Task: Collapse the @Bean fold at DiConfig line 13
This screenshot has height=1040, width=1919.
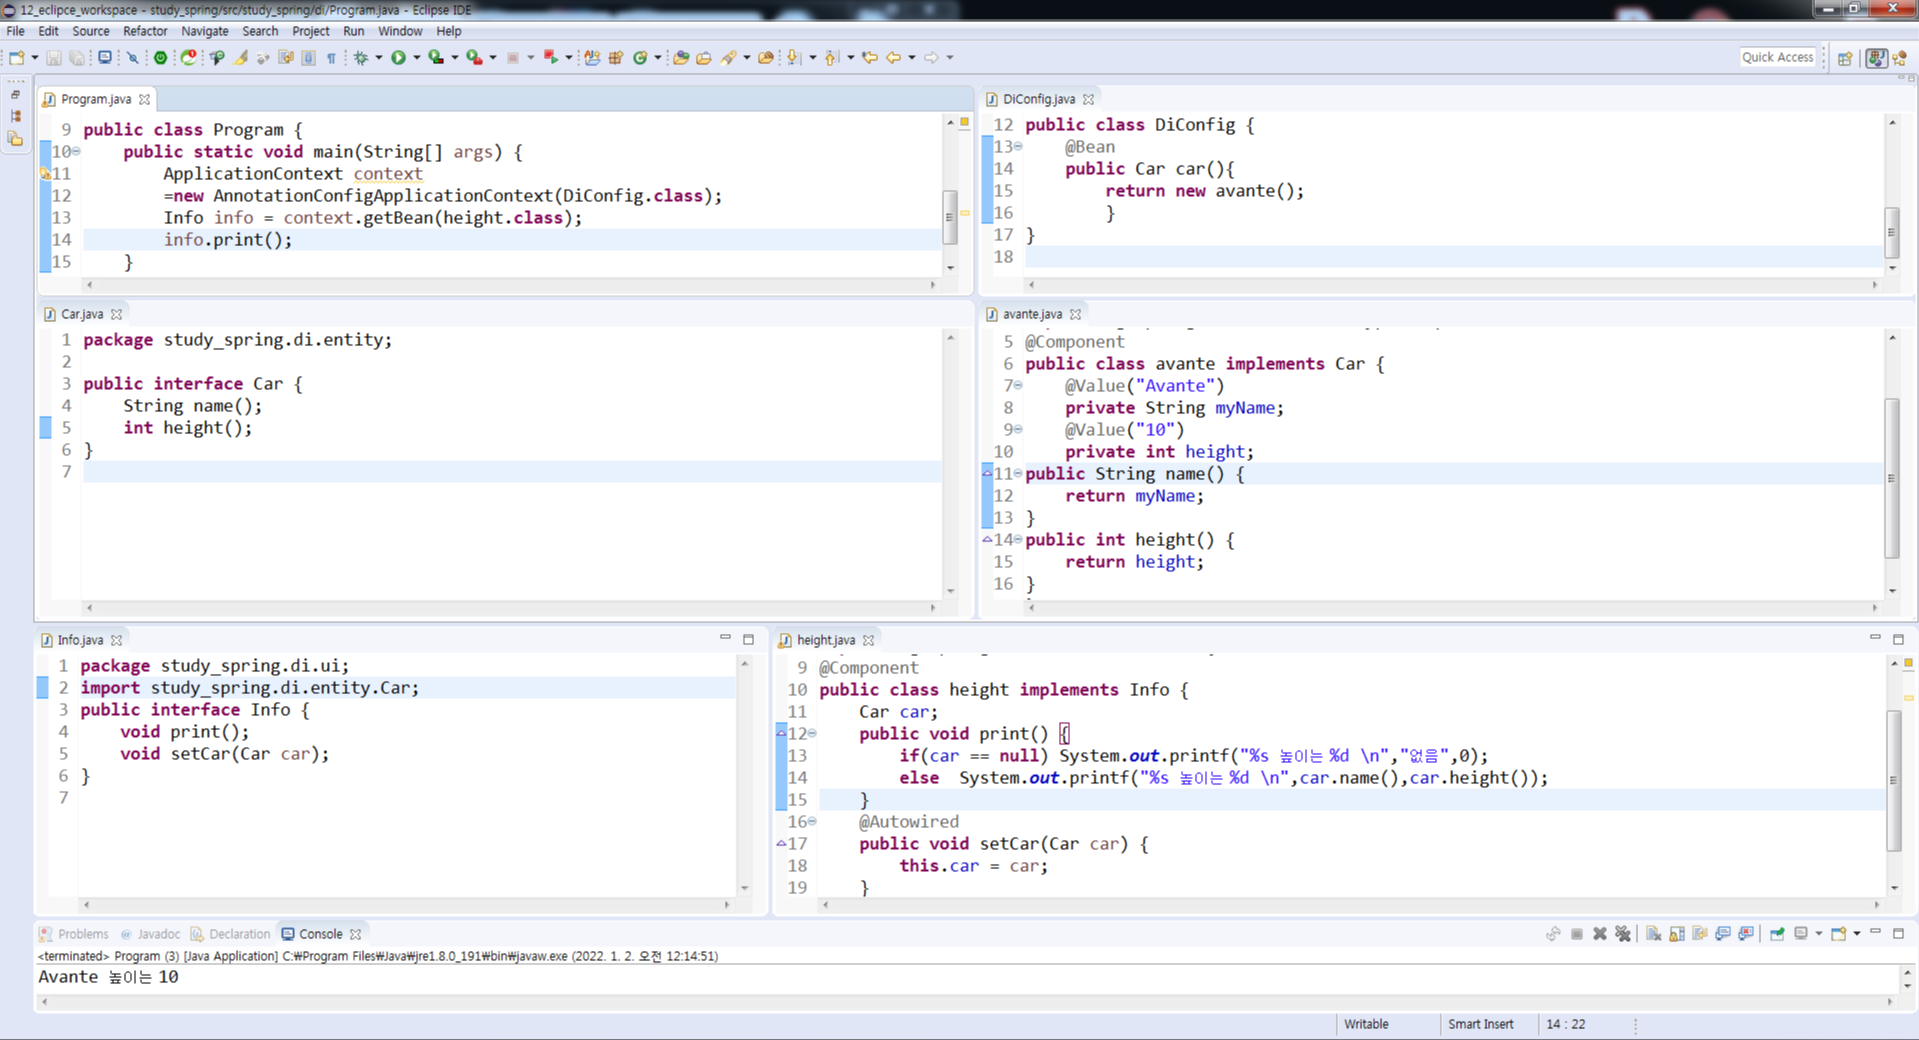Action: coord(1018,147)
